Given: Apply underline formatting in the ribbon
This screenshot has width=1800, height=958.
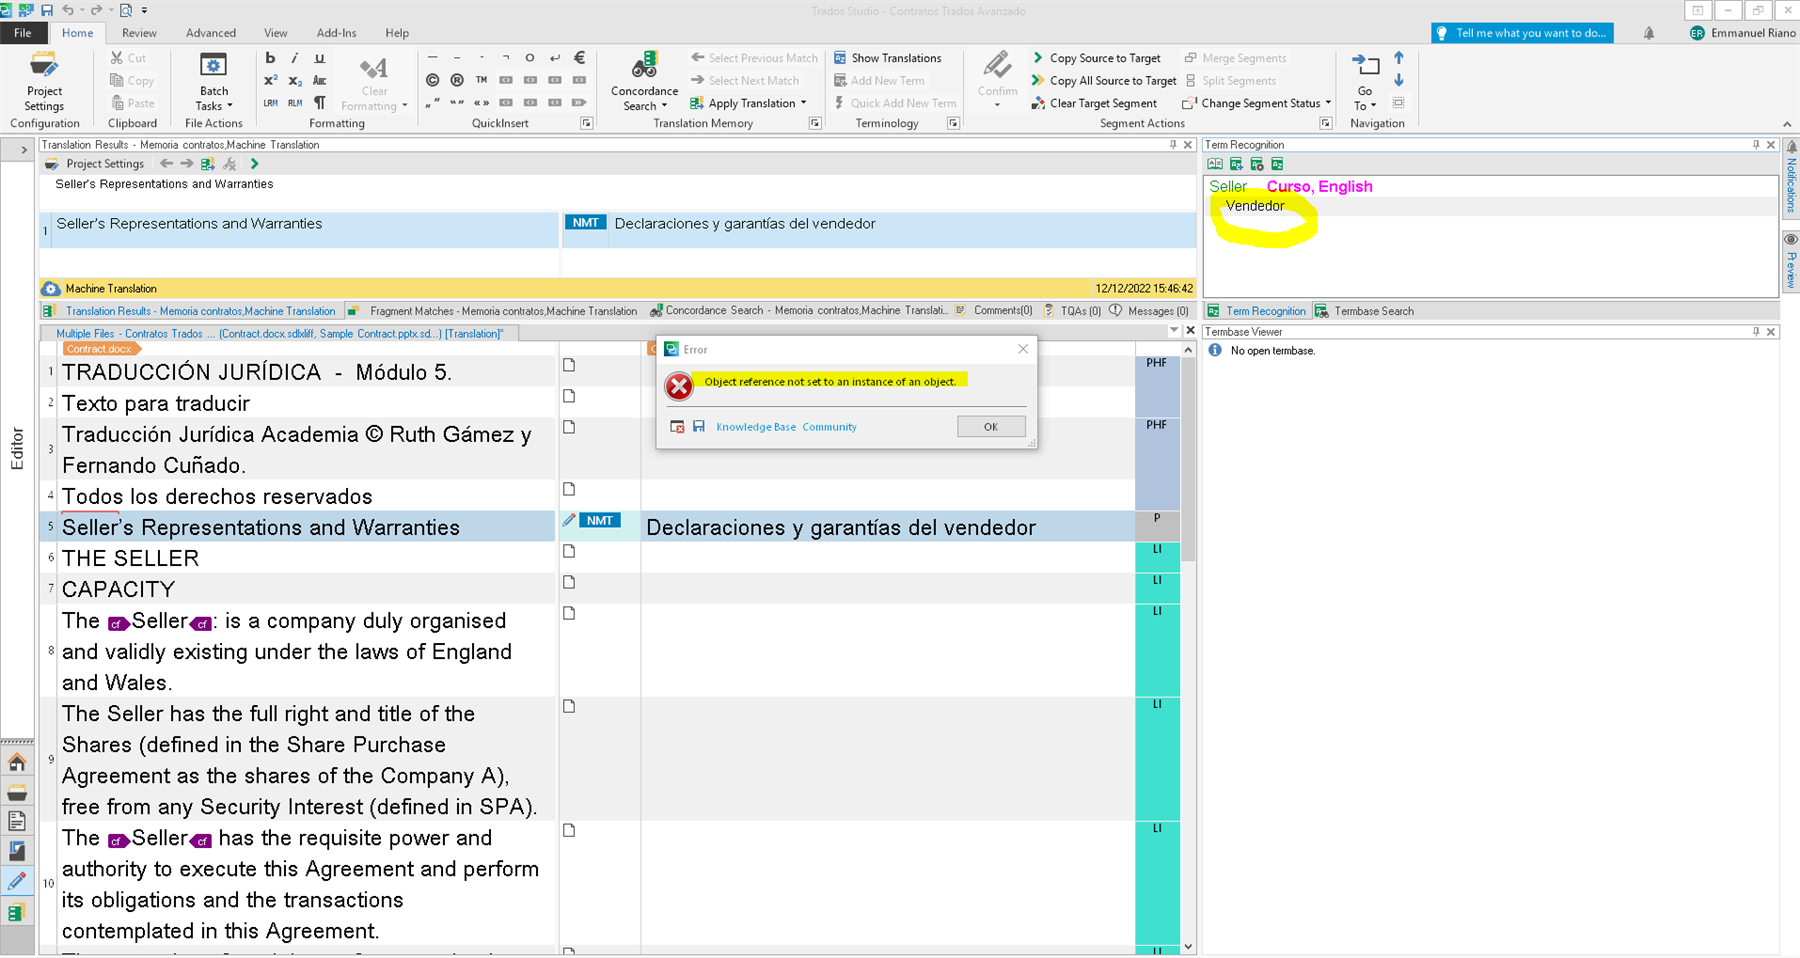Looking at the screenshot, I should [320, 58].
